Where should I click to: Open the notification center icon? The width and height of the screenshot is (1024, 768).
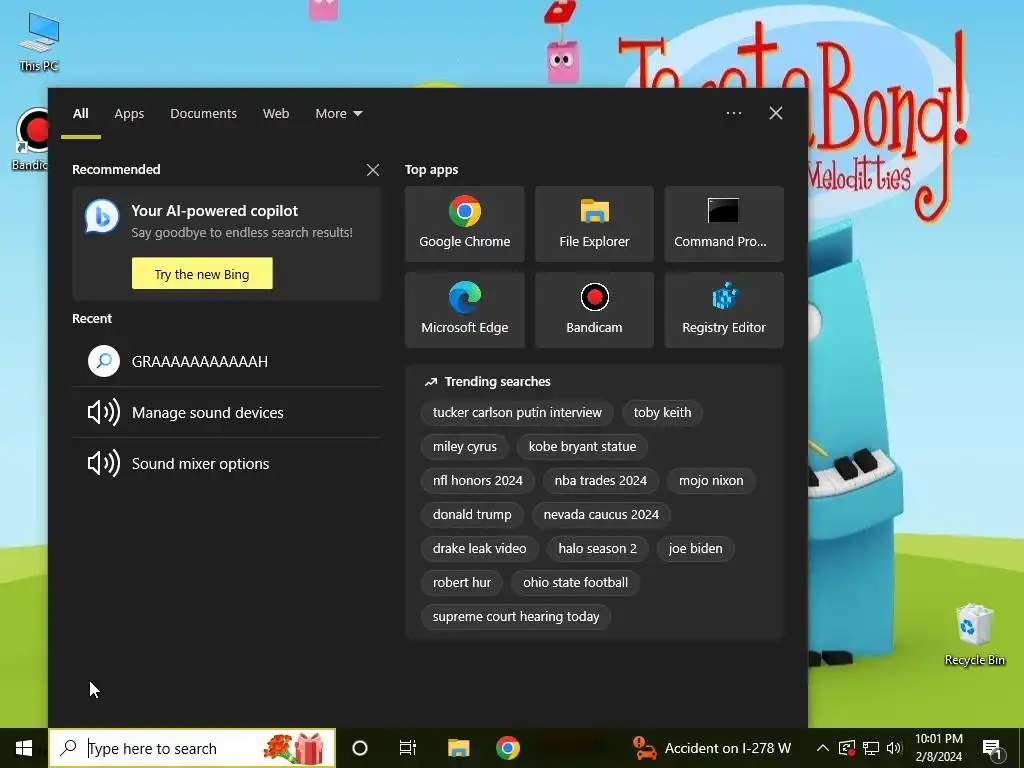tap(993, 748)
